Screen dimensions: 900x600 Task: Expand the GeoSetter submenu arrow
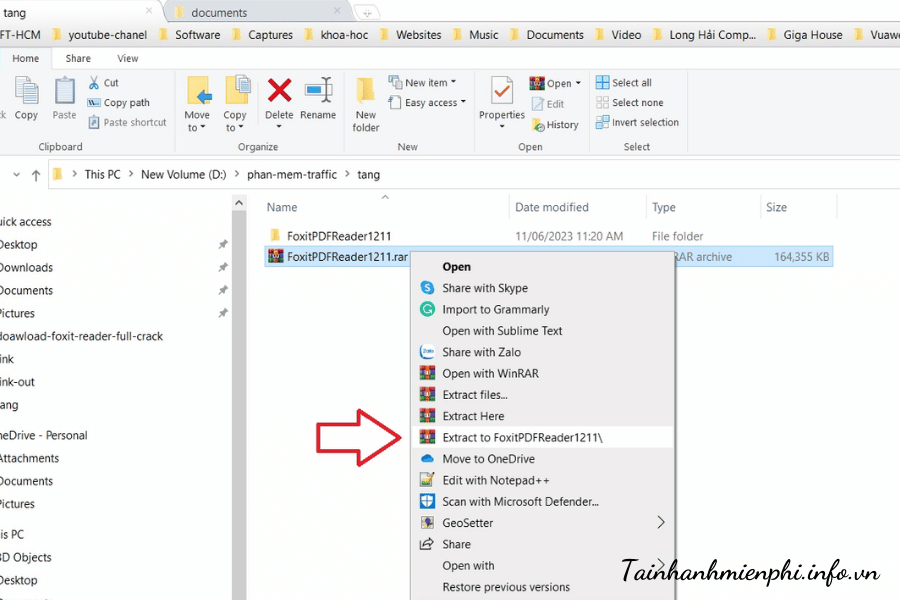pos(661,523)
